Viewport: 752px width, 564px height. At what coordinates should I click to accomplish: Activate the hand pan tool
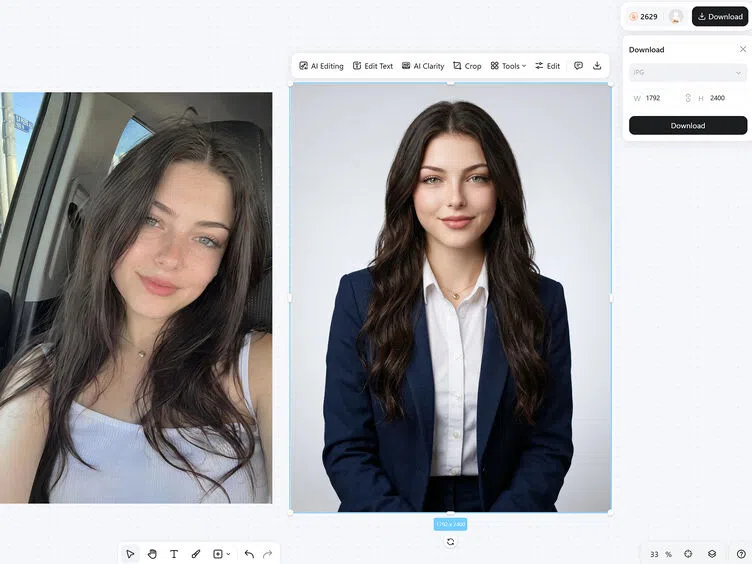(152, 554)
